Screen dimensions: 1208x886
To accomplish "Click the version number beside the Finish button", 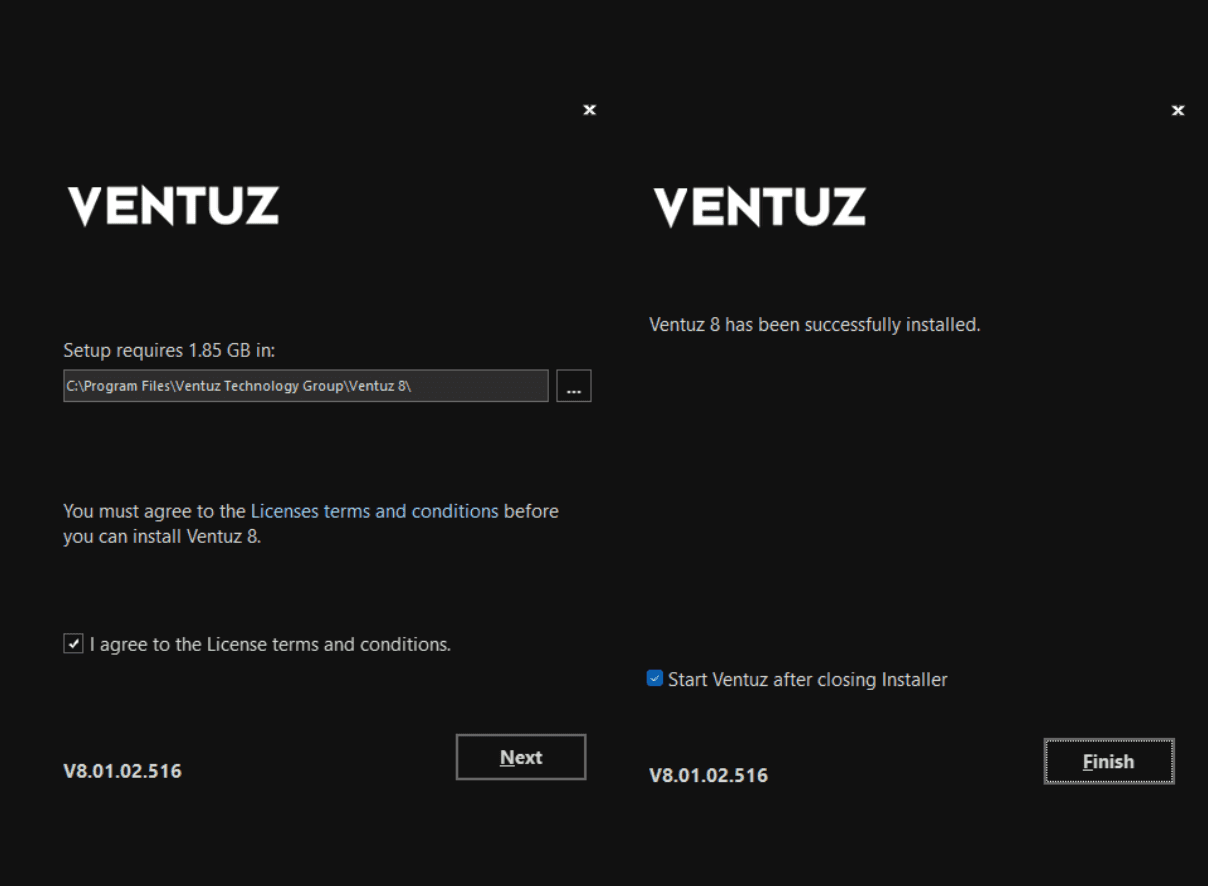I will coord(708,775).
